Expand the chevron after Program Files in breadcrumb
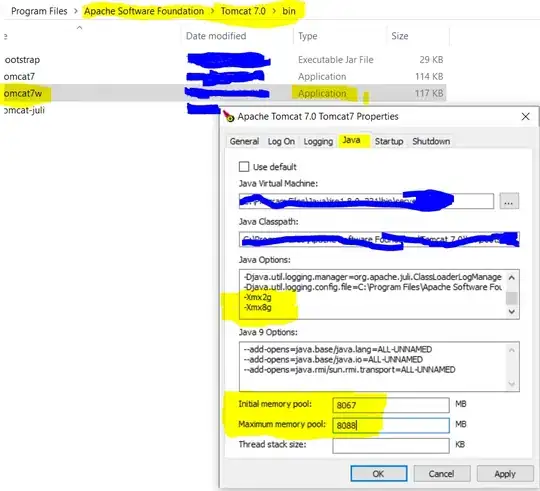 [76, 11]
